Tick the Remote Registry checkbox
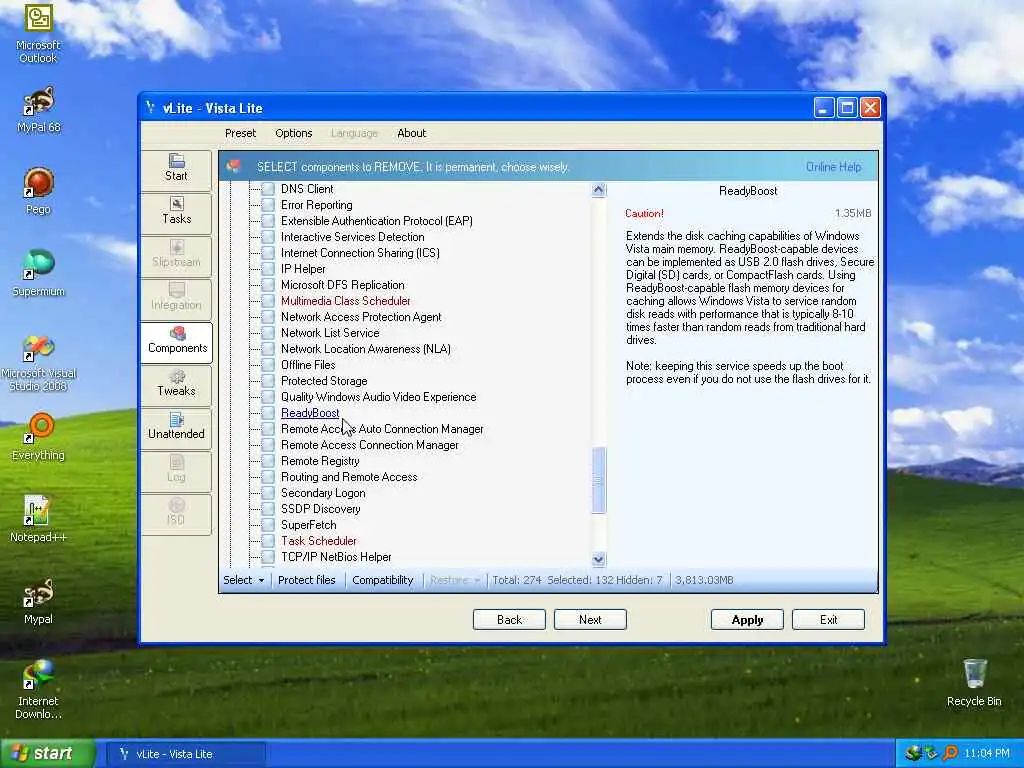The width and height of the screenshot is (1024, 768). pyautogui.click(x=268, y=461)
